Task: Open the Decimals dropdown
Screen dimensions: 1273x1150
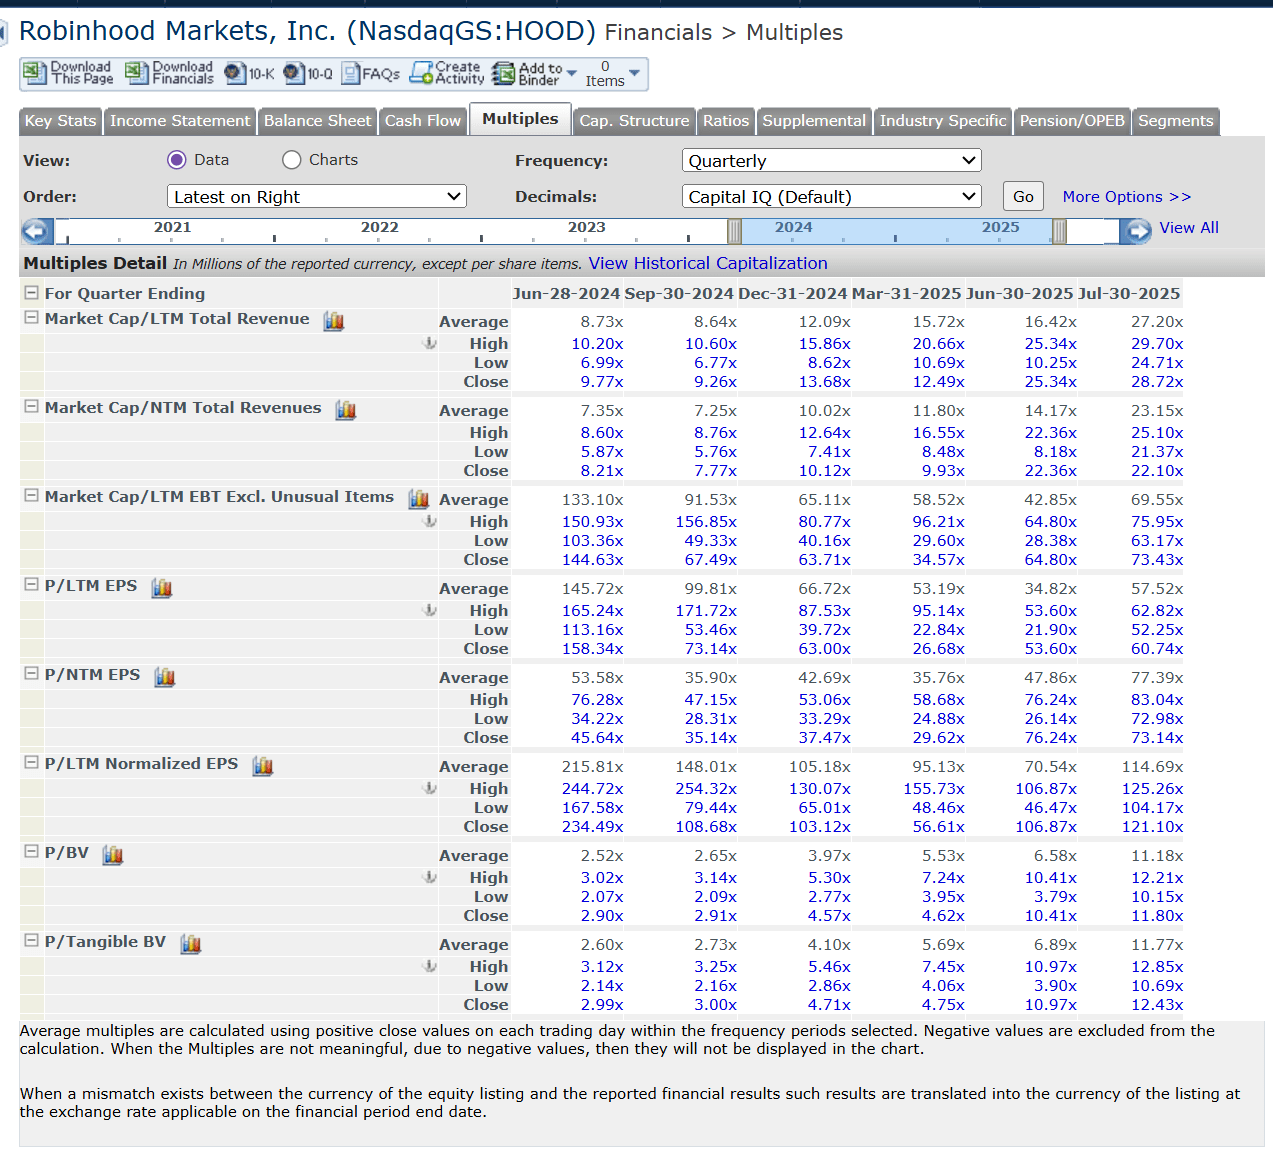Action: [831, 196]
